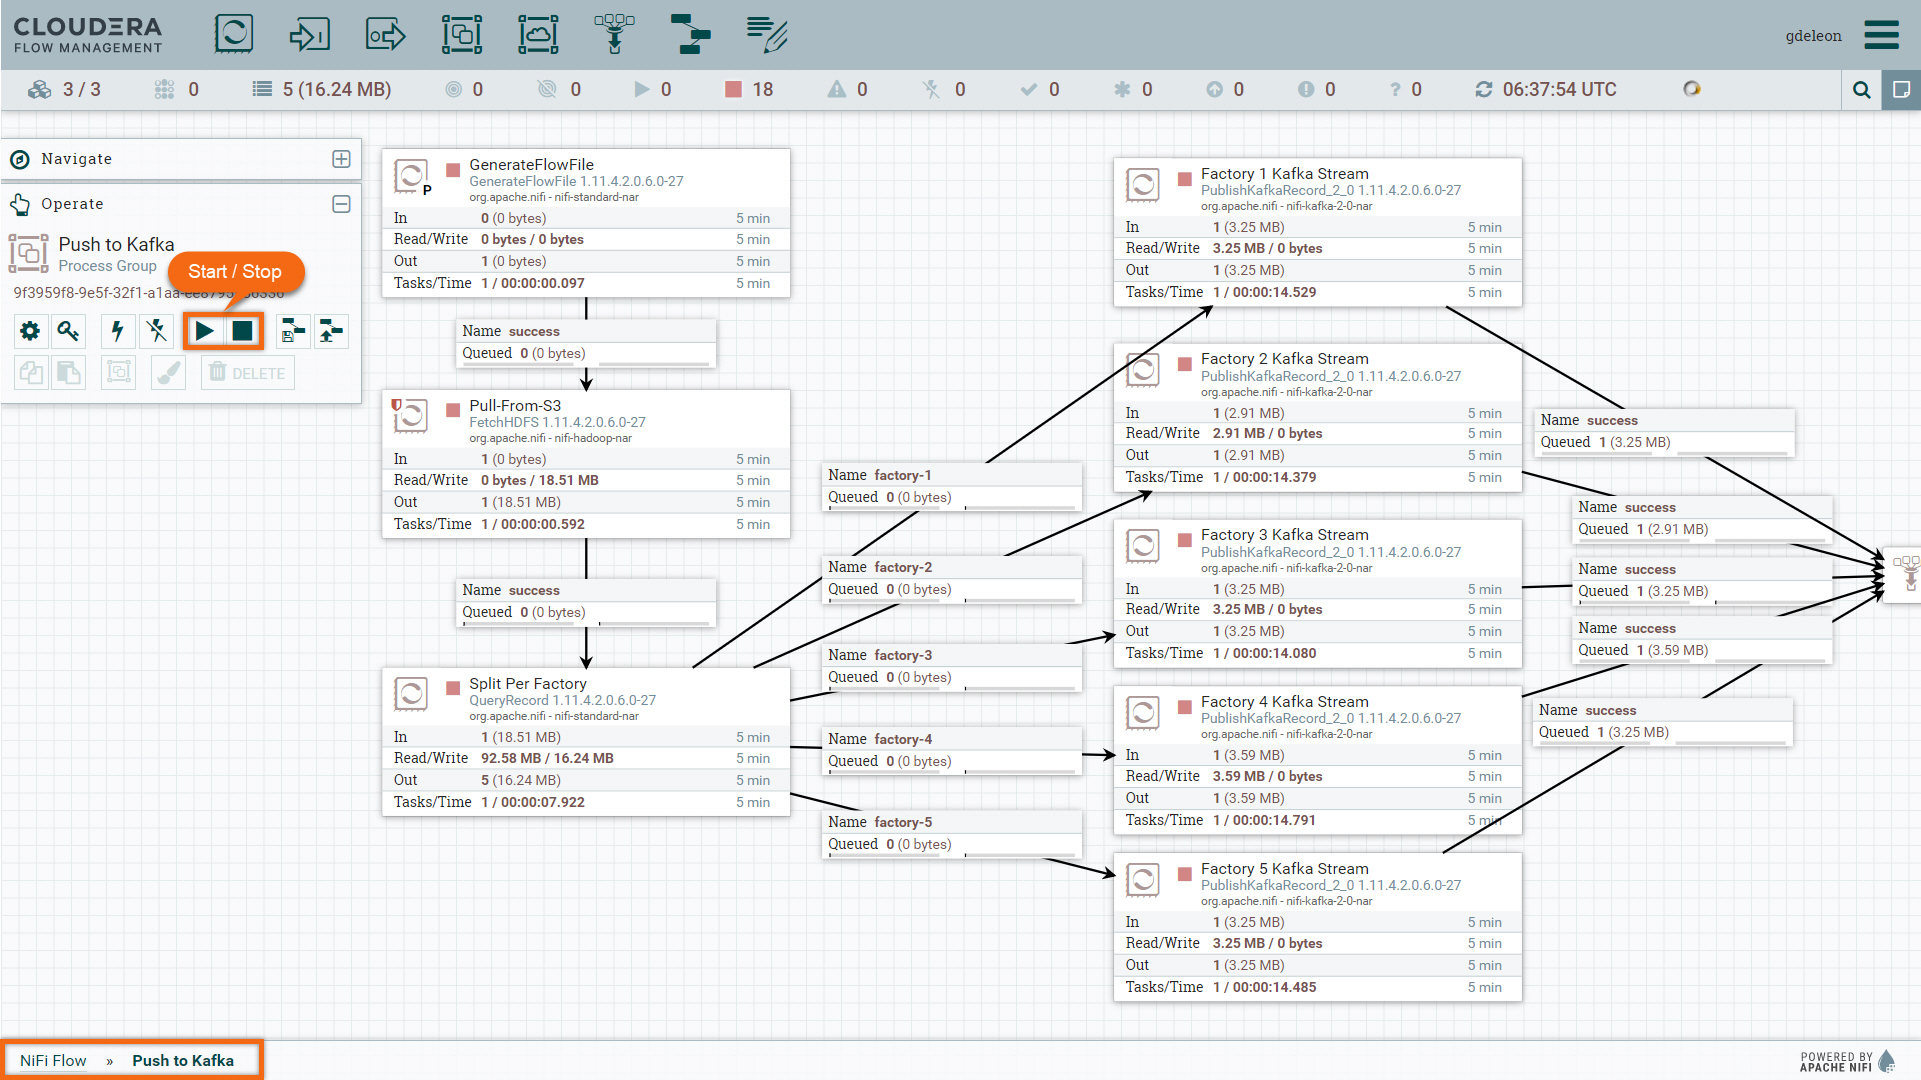
Task: Select the Factory 4 Kafka Stream processor
Action: (x=1318, y=760)
